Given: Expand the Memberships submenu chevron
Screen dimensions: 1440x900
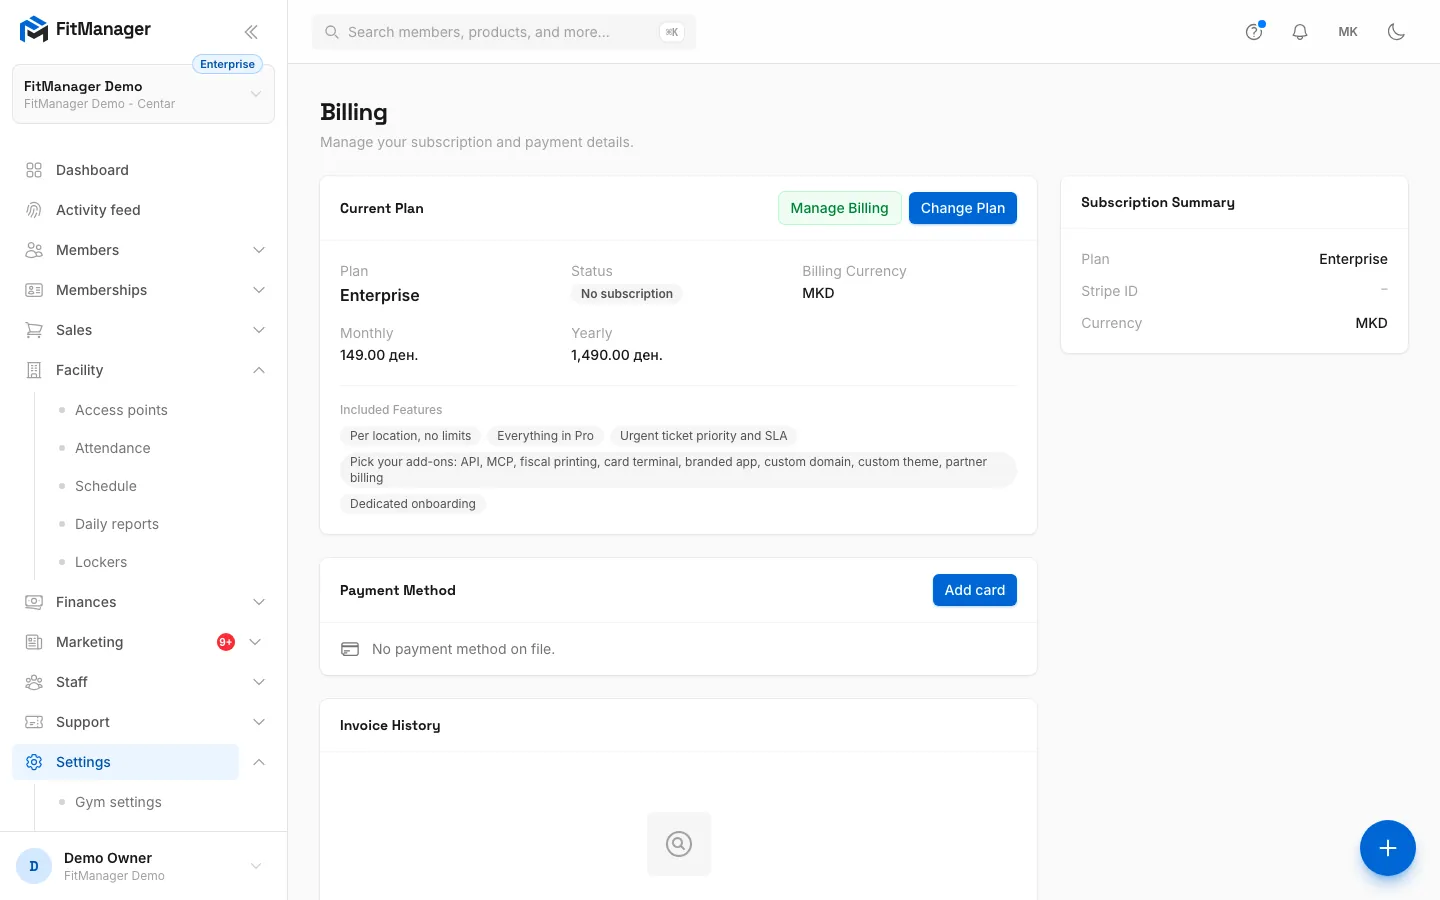Looking at the screenshot, I should click(x=259, y=290).
